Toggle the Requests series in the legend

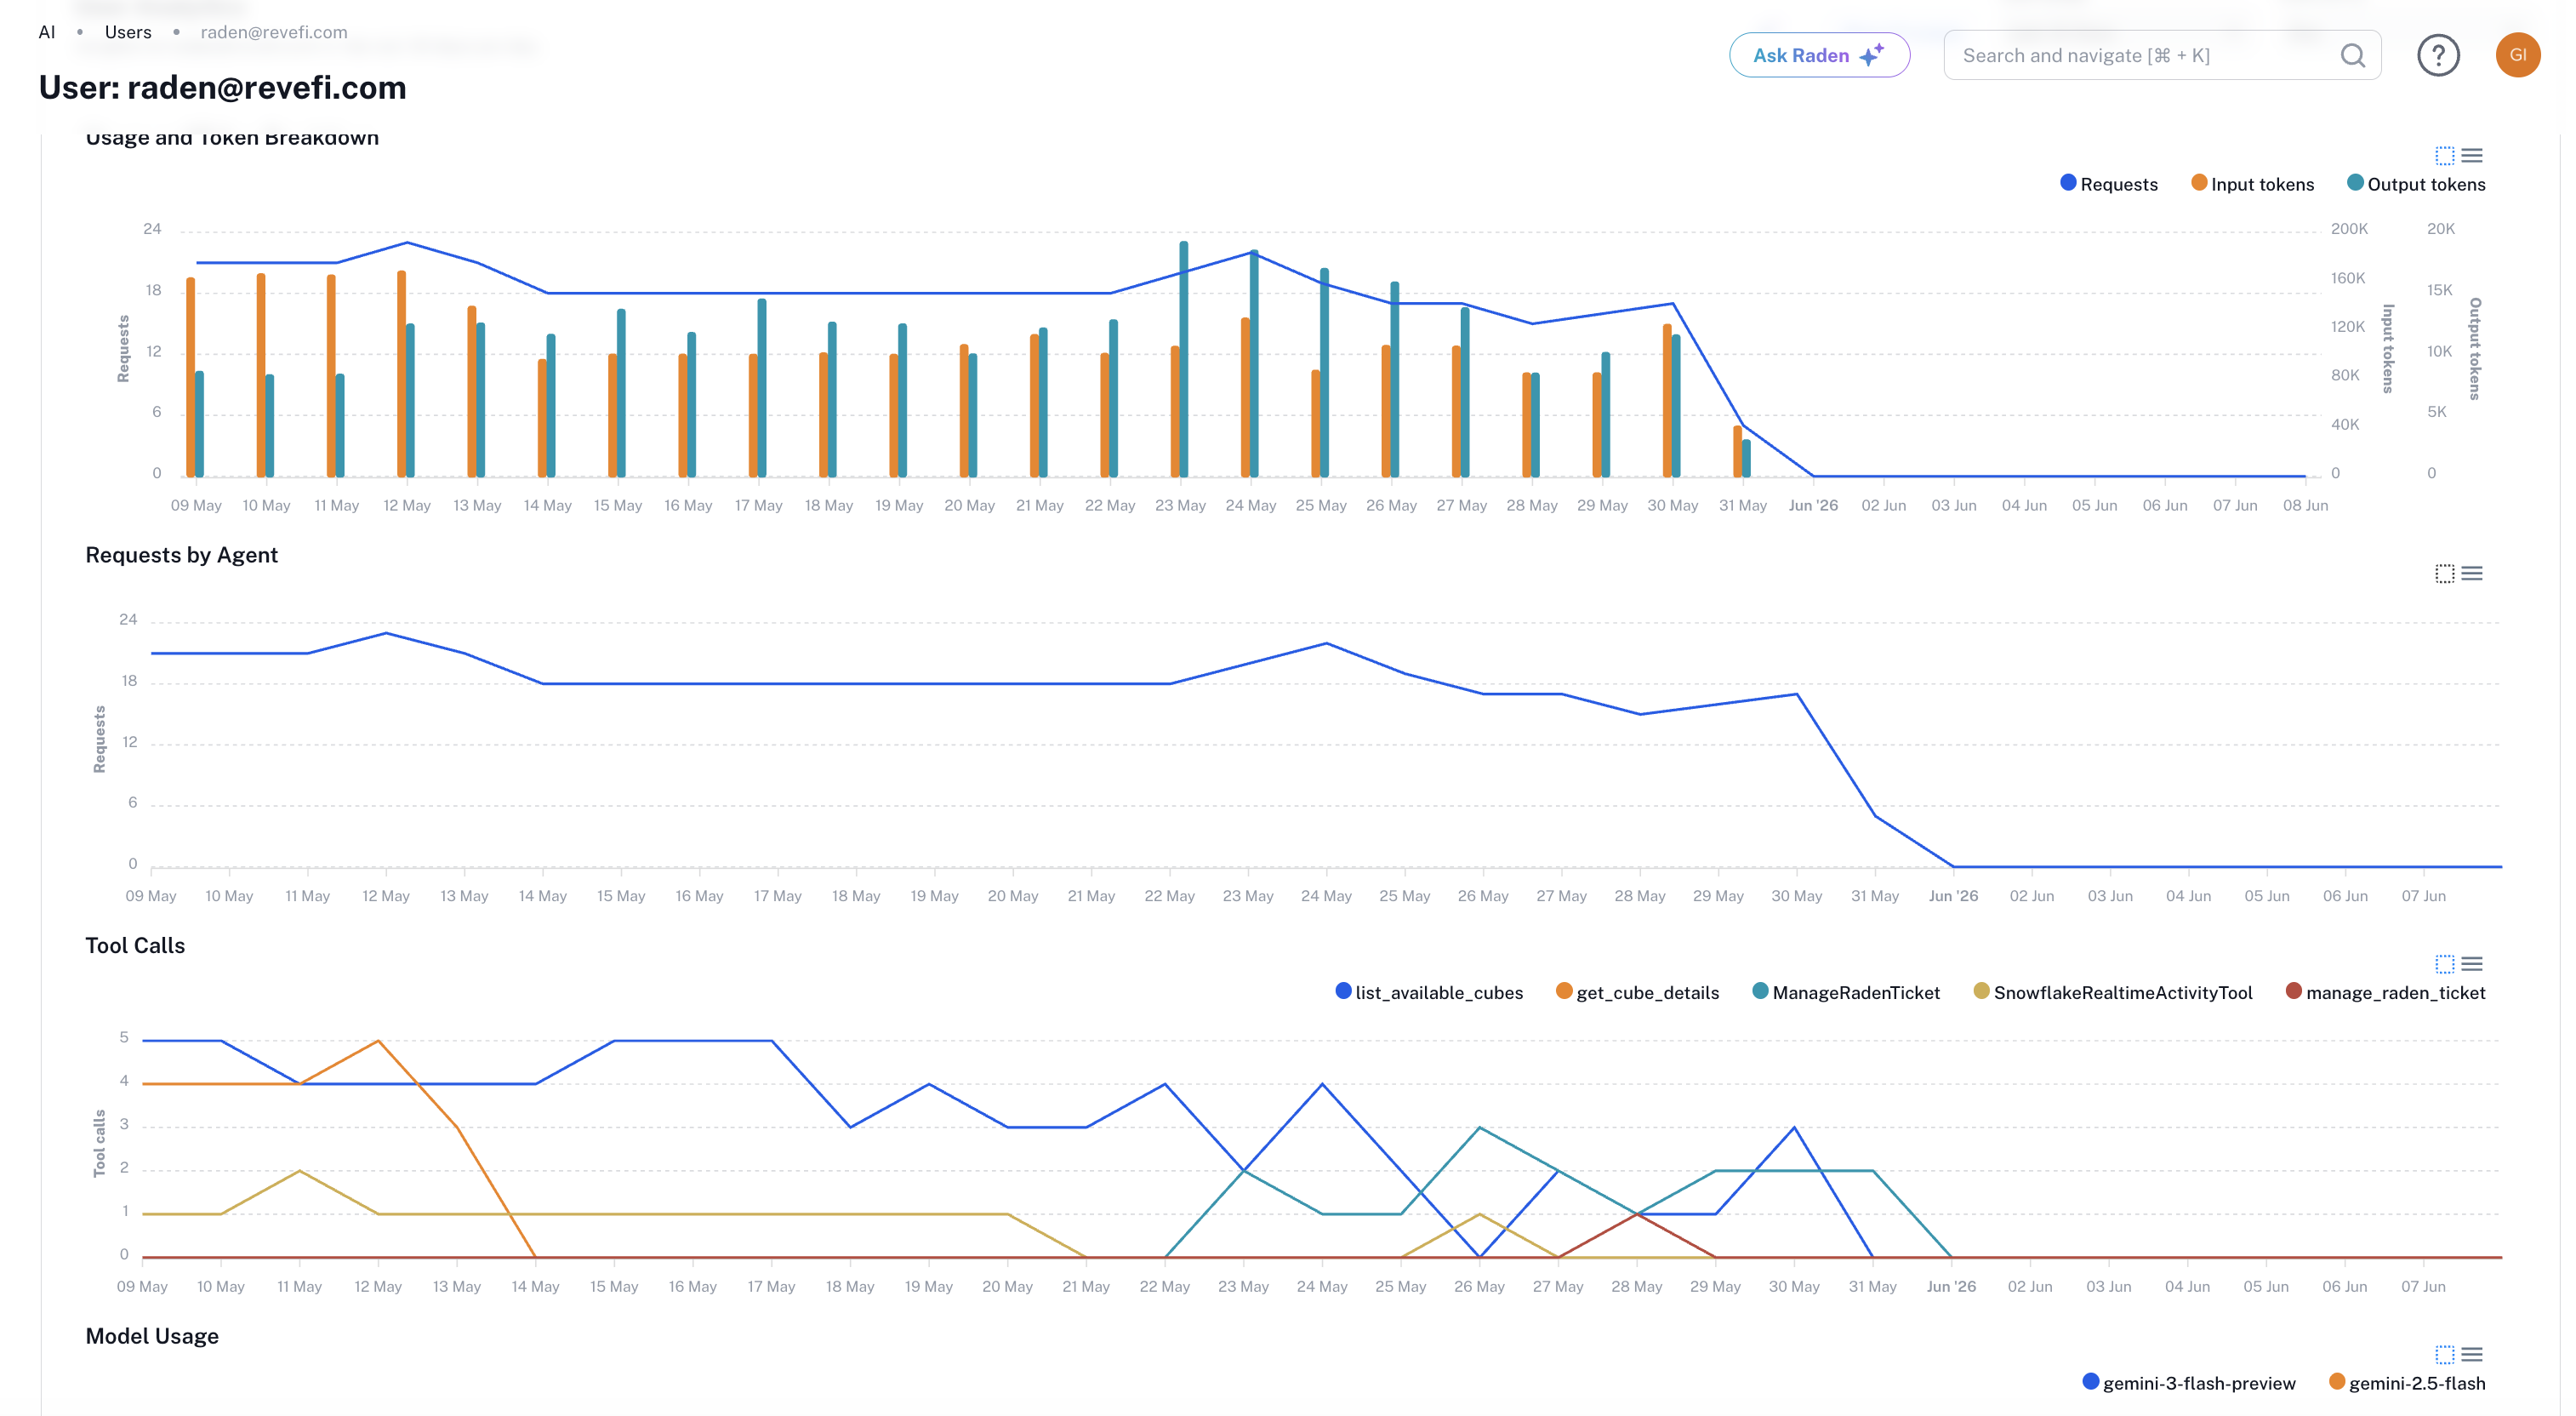point(2108,184)
